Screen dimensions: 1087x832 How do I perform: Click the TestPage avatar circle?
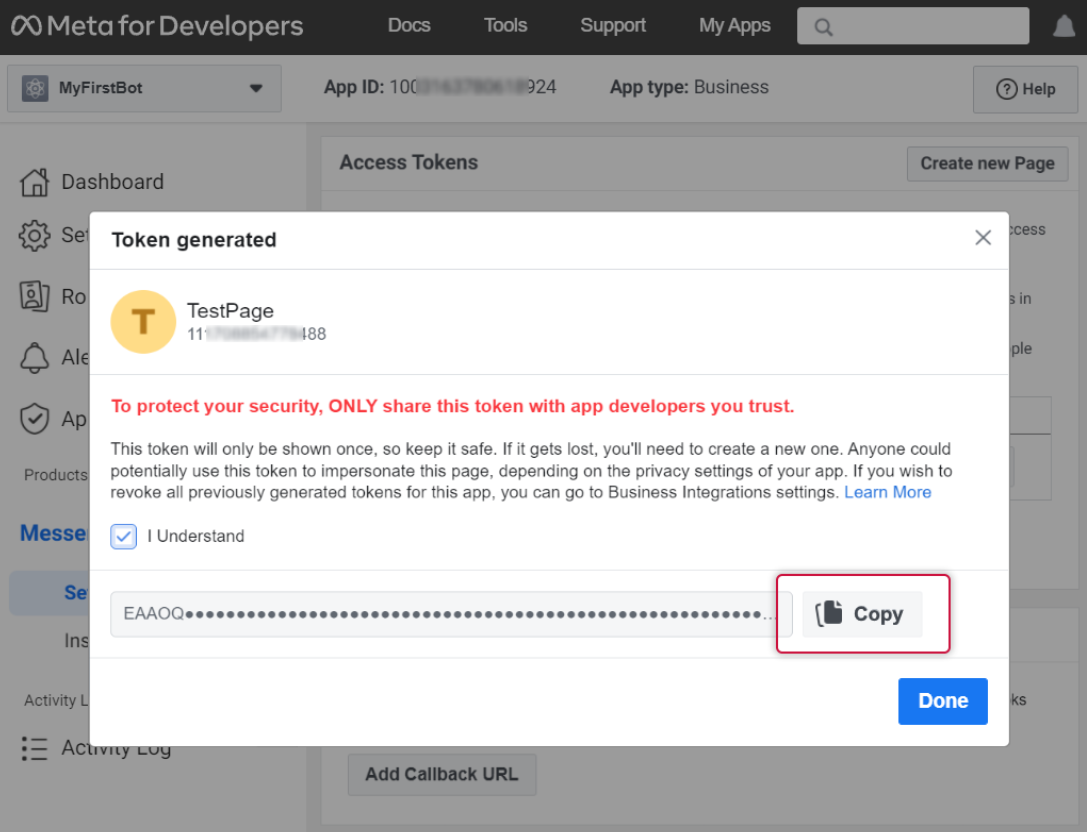point(143,322)
